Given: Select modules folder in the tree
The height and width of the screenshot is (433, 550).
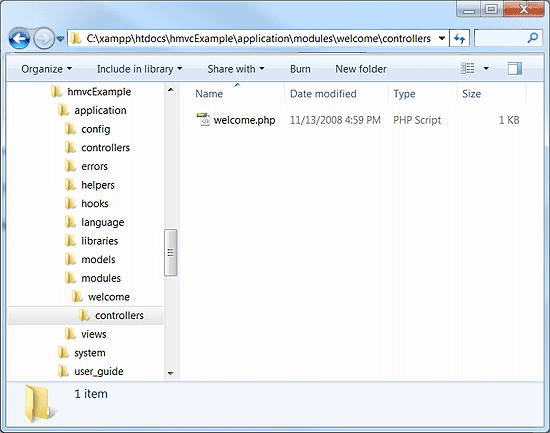Looking at the screenshot, I should click(x=101, y=278).
